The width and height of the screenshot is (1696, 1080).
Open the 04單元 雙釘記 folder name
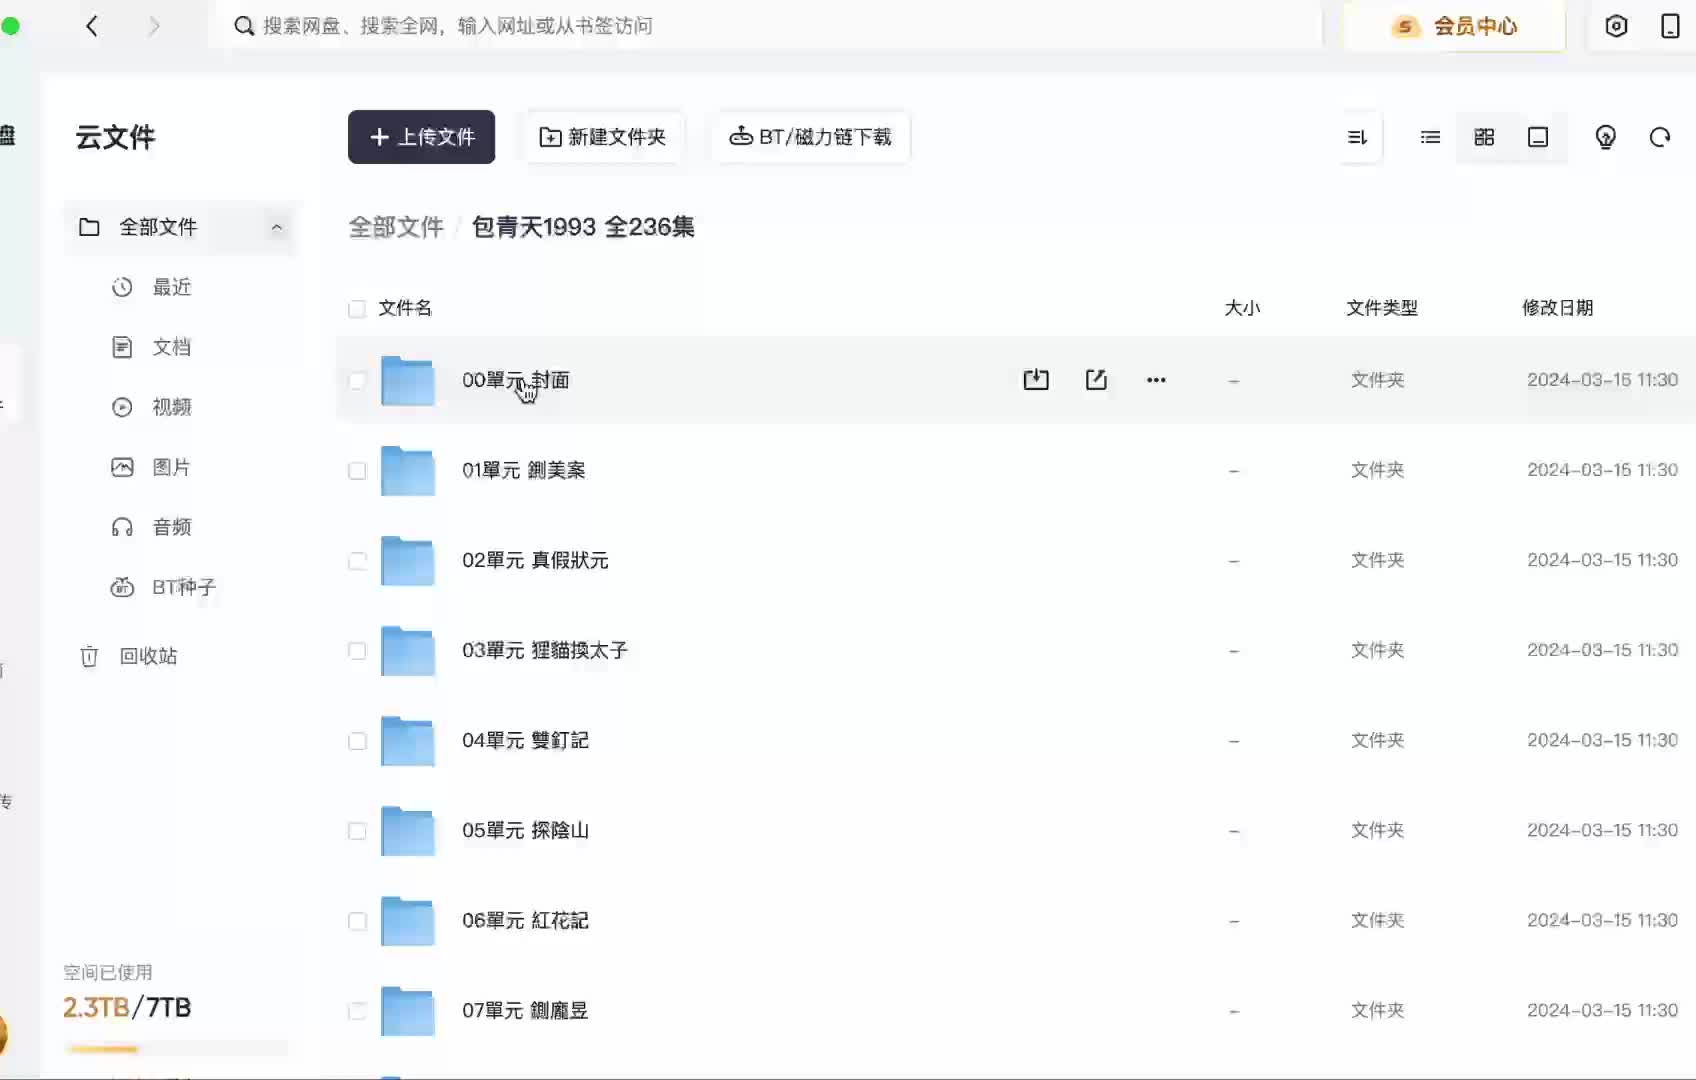[x=525, y=740]
